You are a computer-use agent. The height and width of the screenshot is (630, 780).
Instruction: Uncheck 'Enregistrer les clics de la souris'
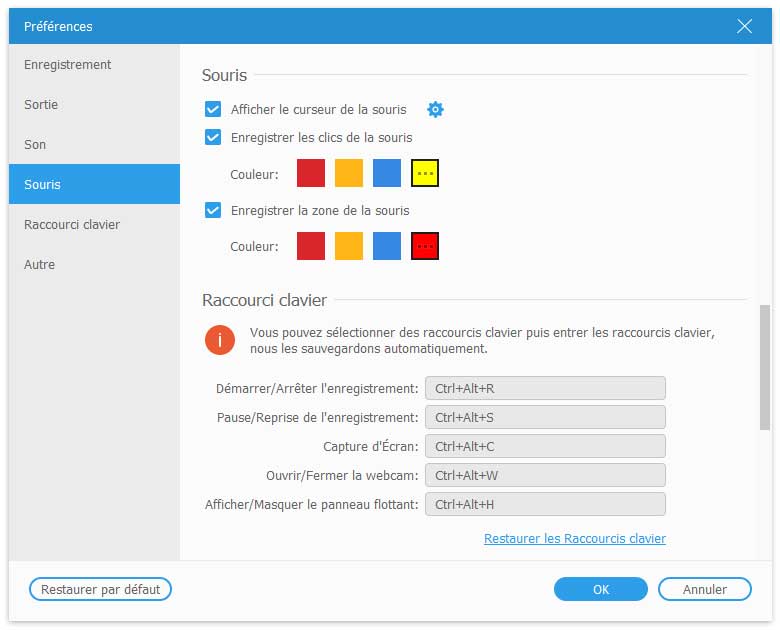213,138
